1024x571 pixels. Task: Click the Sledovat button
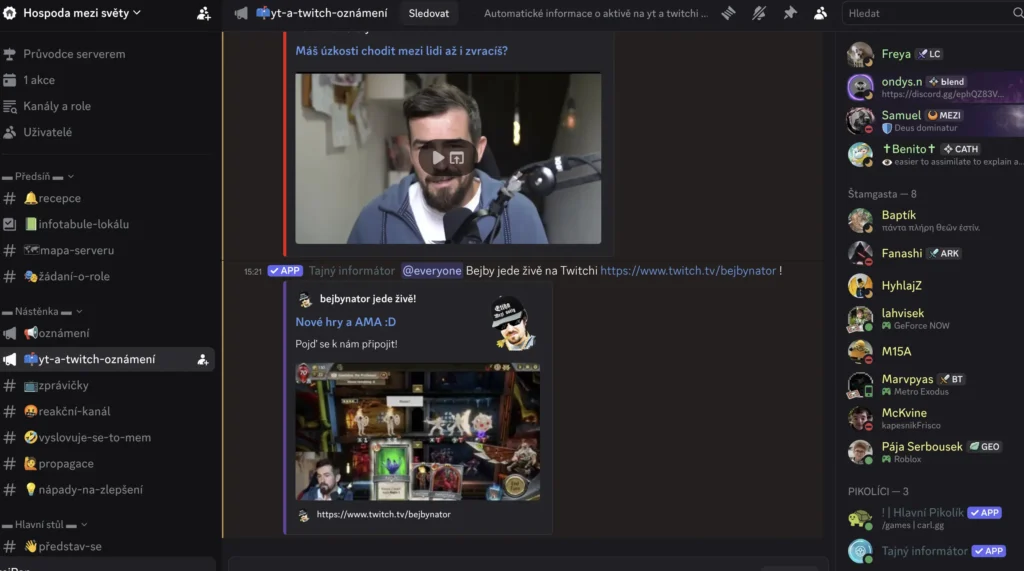pos(428,13)
